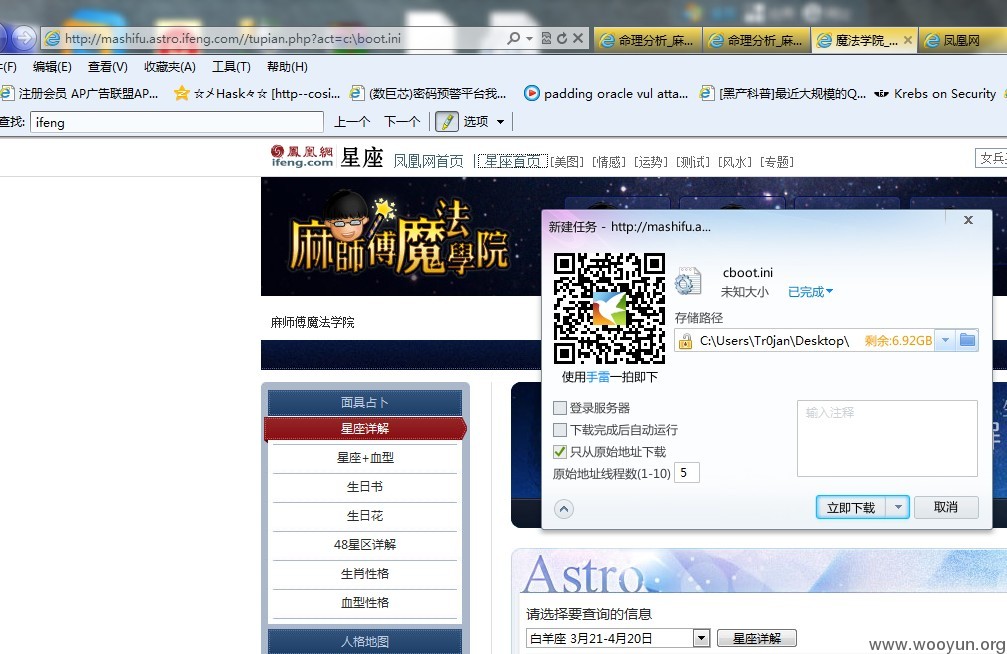Viewport: 1007px width, 654px height.
Task: Open the 查看(V) menu
Action: (x=108, y=67)
